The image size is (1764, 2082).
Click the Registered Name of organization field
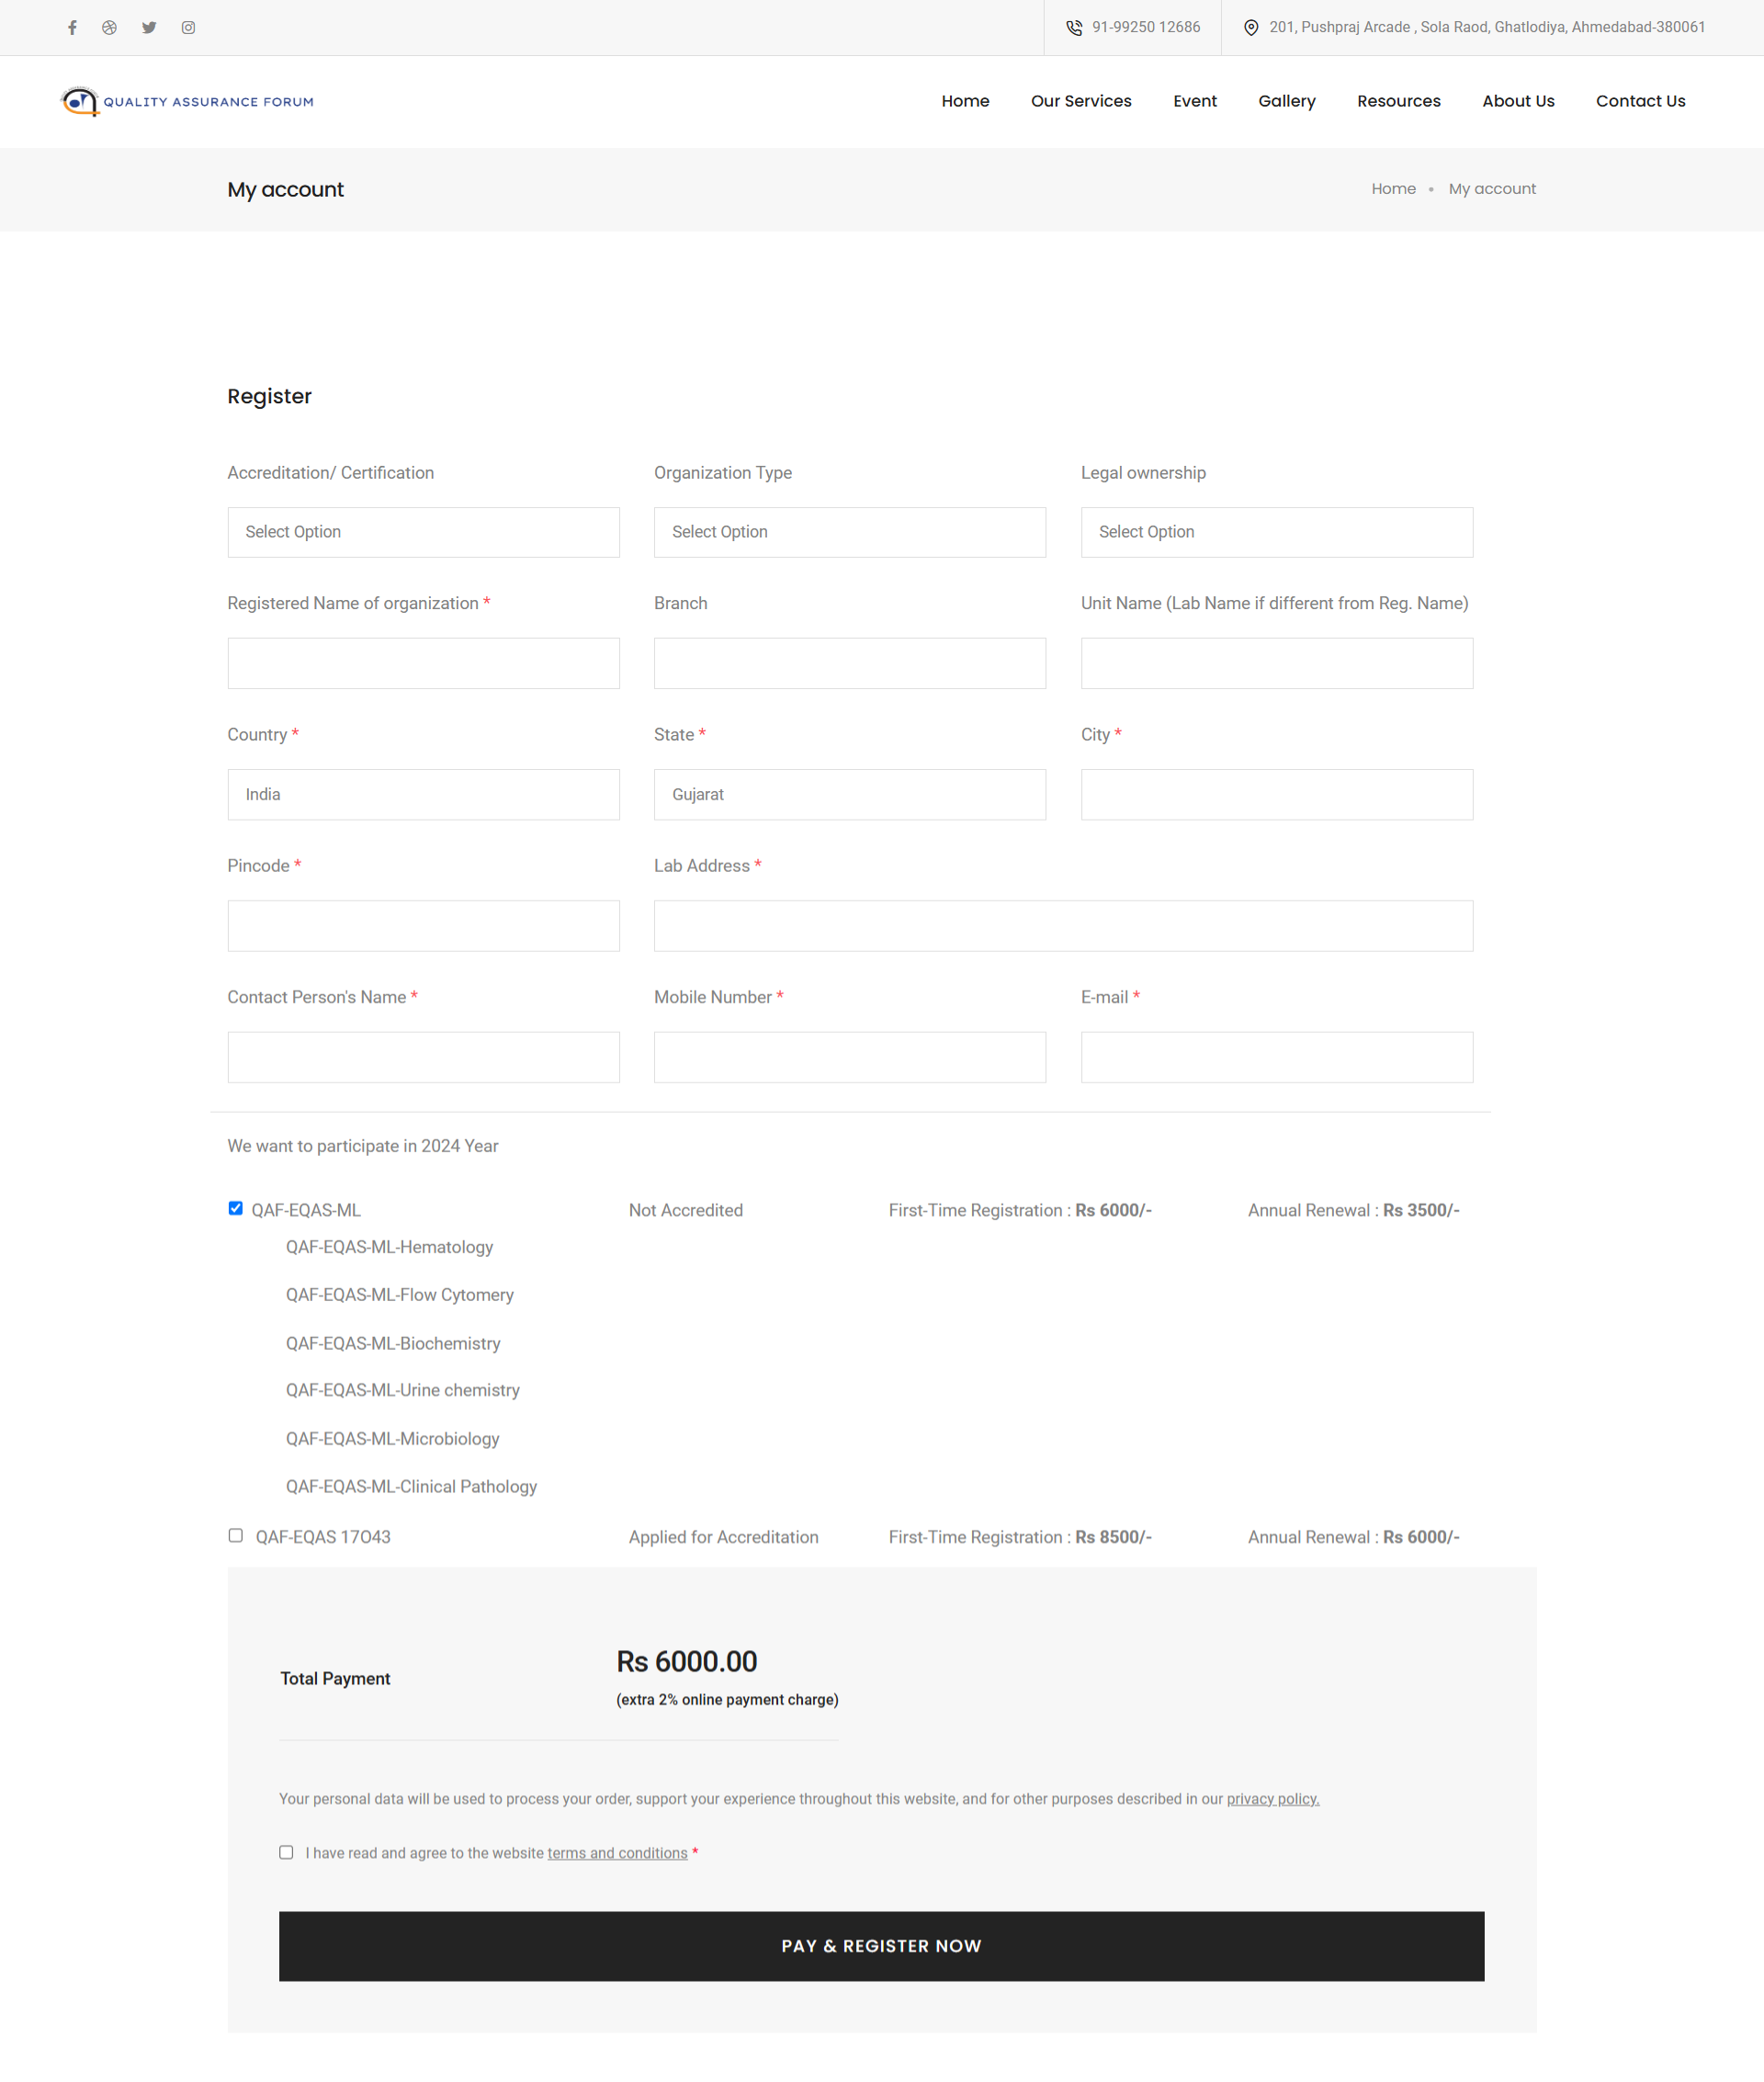tap(423, 663)
